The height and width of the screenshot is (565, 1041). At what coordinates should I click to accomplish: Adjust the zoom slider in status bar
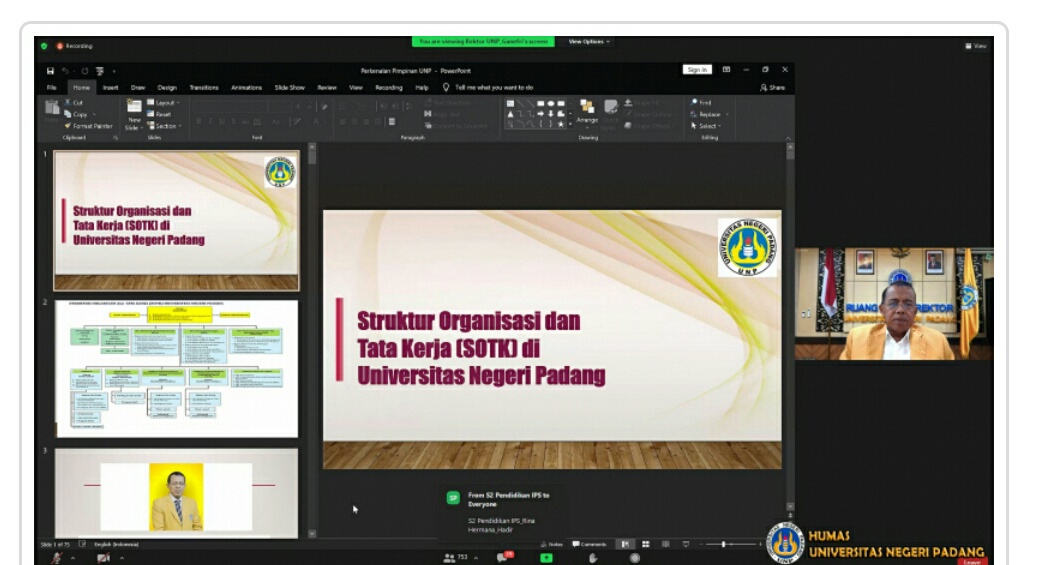pyautogui.click(x=724, y=544)
